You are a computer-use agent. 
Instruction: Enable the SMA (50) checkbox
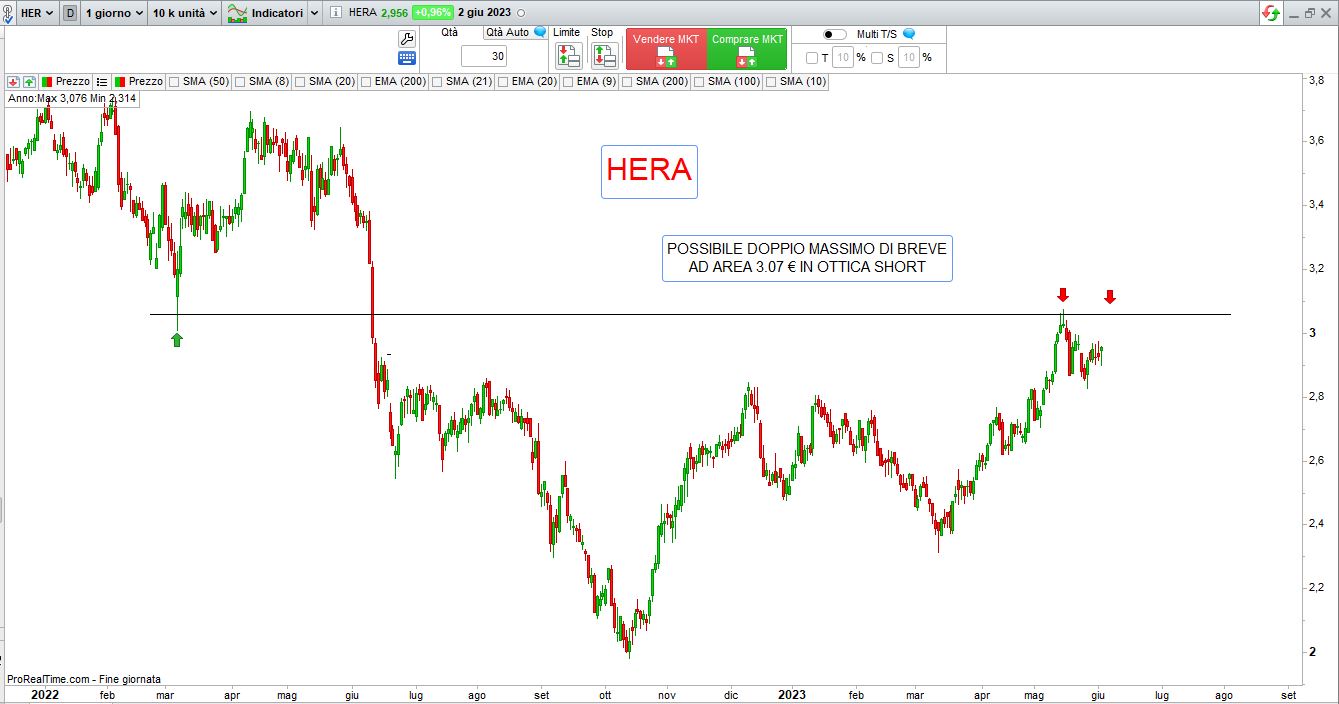(175, 81)
